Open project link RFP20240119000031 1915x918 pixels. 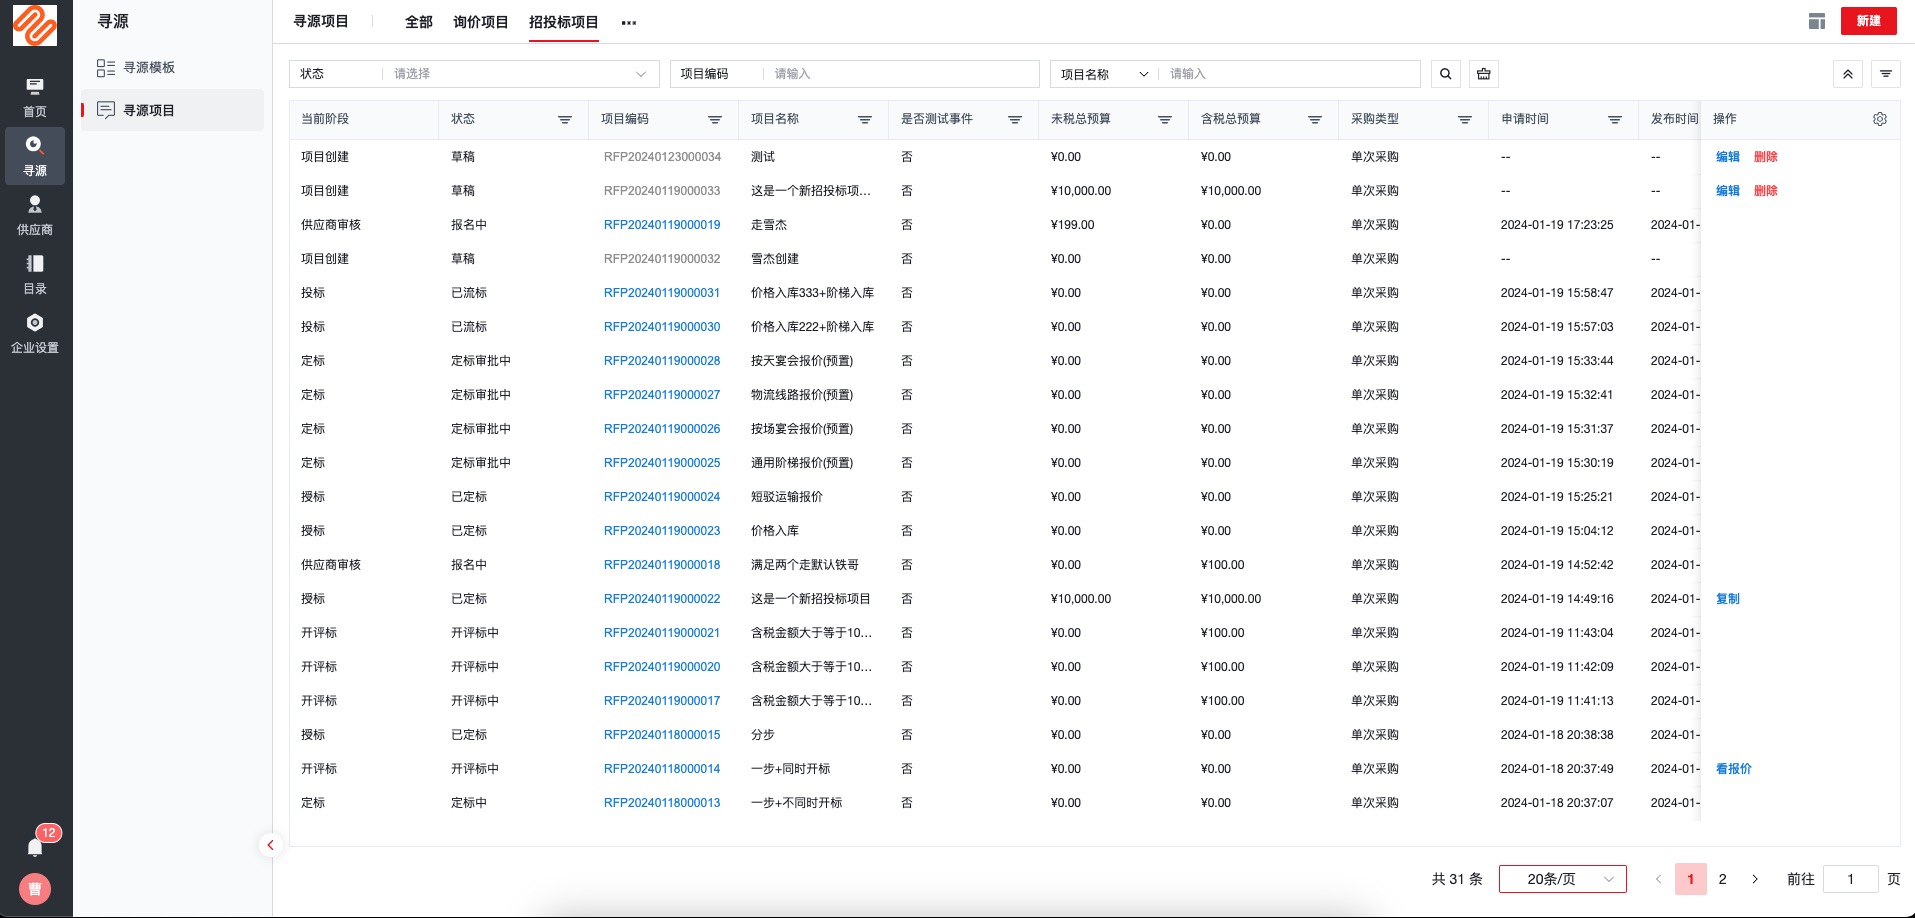tap(662, 293)
